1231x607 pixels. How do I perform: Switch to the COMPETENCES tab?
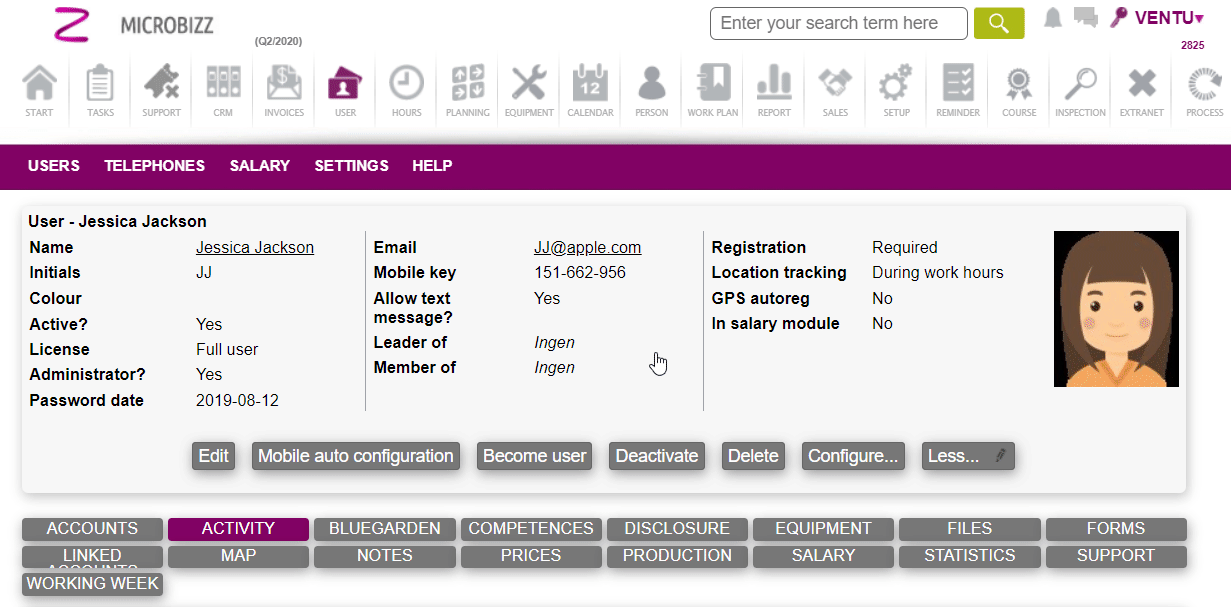click(x=531, y=529)
